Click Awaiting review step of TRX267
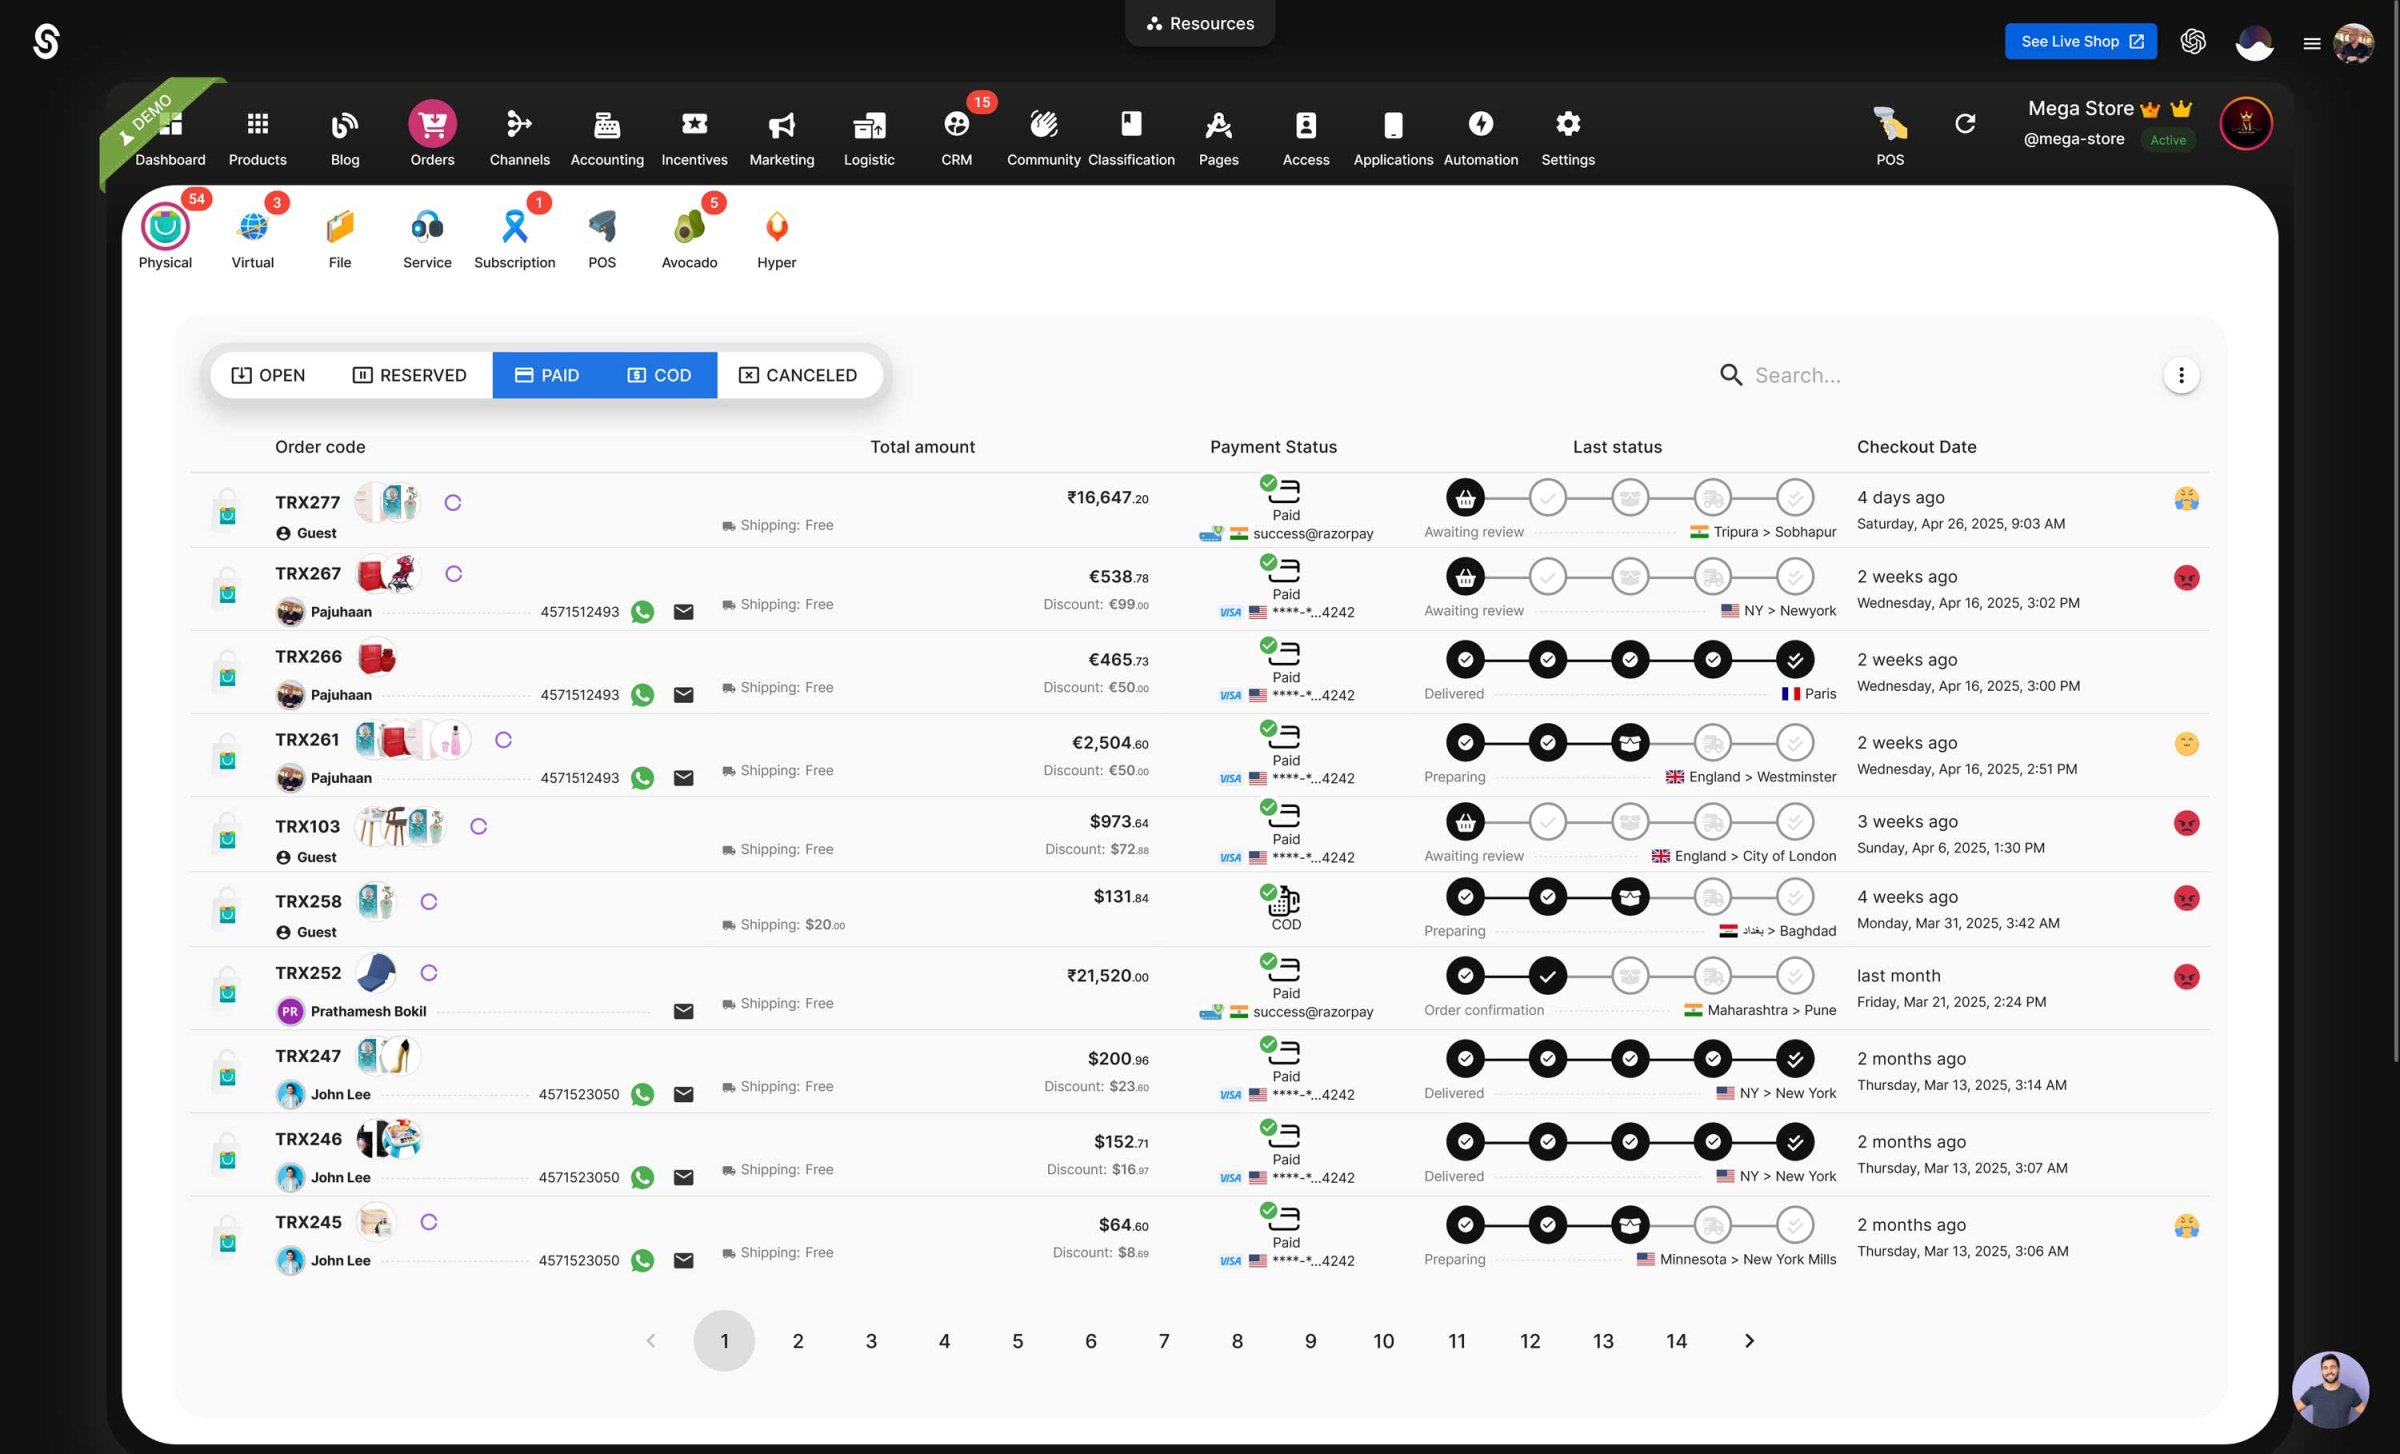The width and height of the screenshot is (2400, 1454). click(x=1465, y=577)
